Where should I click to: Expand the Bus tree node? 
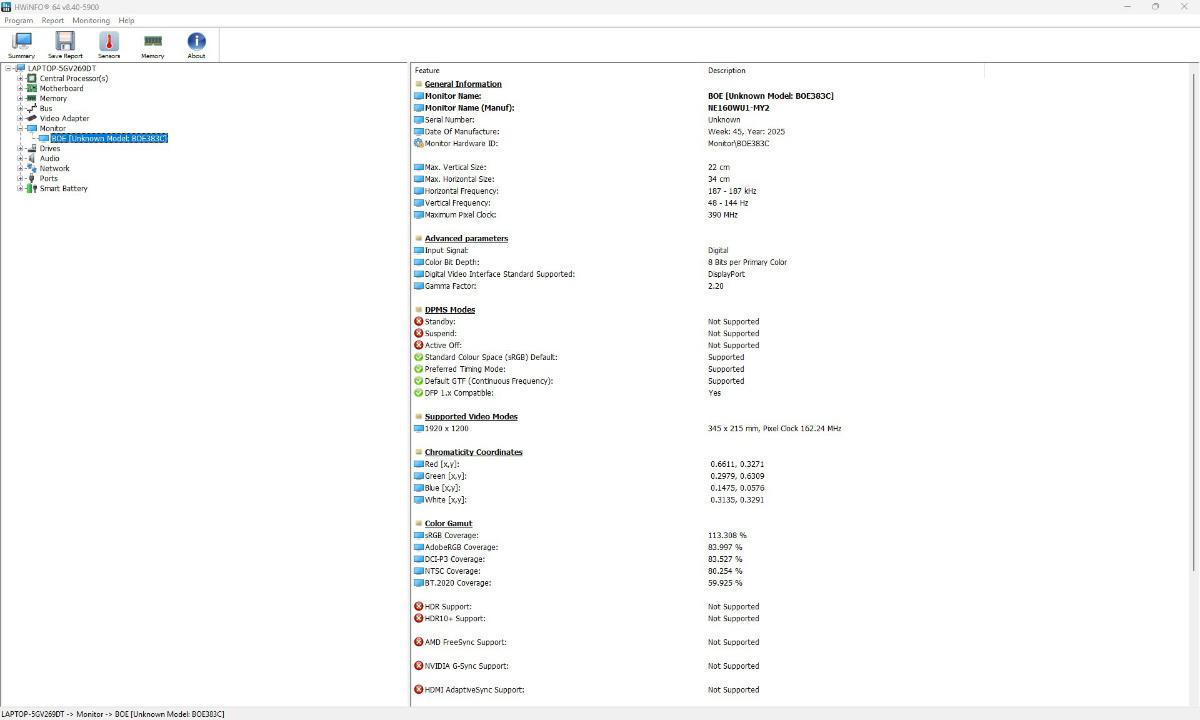point(20,108)
